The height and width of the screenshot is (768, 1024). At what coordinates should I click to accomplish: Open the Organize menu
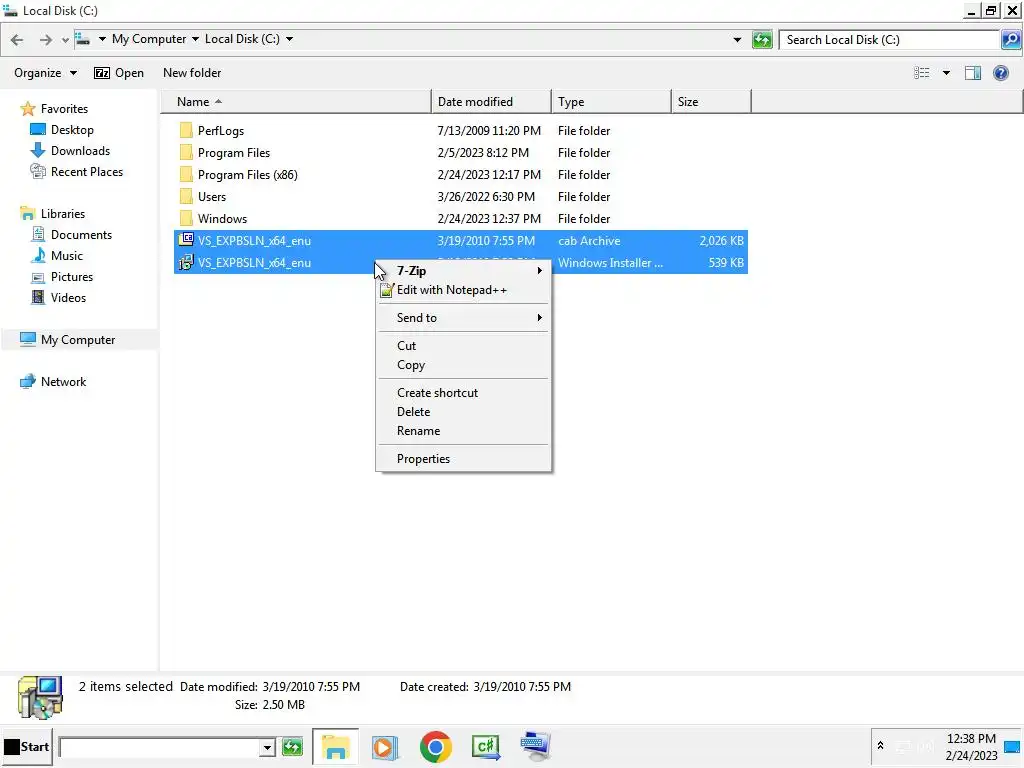(45, 73)
